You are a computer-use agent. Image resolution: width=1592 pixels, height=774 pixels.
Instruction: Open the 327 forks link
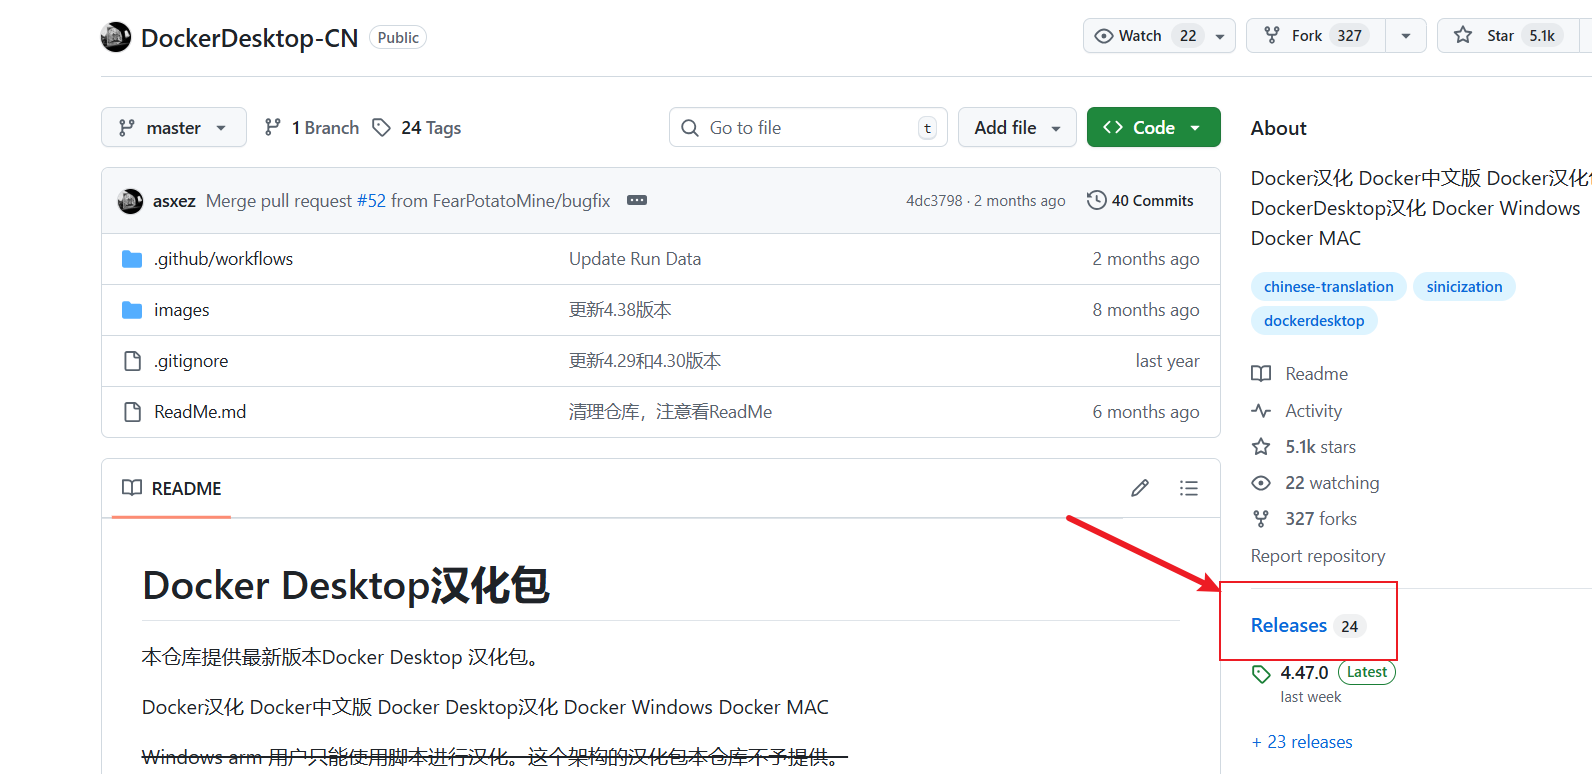click(1321, 519)
